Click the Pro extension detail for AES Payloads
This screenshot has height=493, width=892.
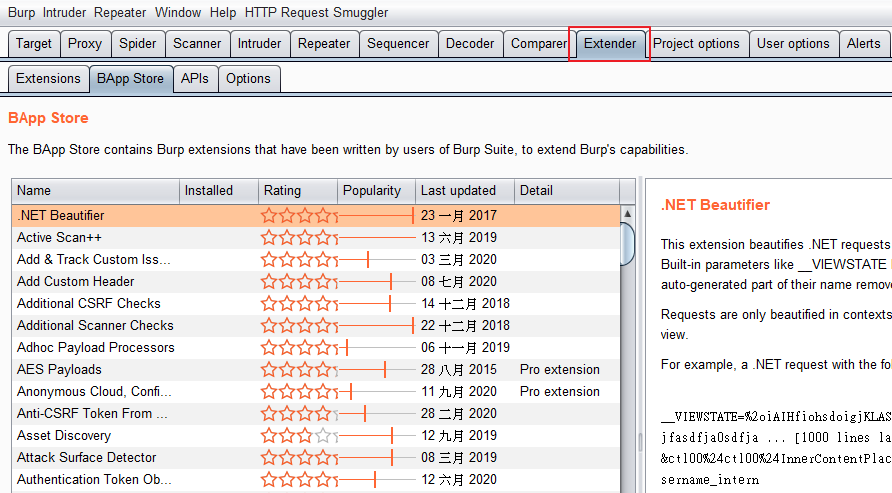coord(560,370)
